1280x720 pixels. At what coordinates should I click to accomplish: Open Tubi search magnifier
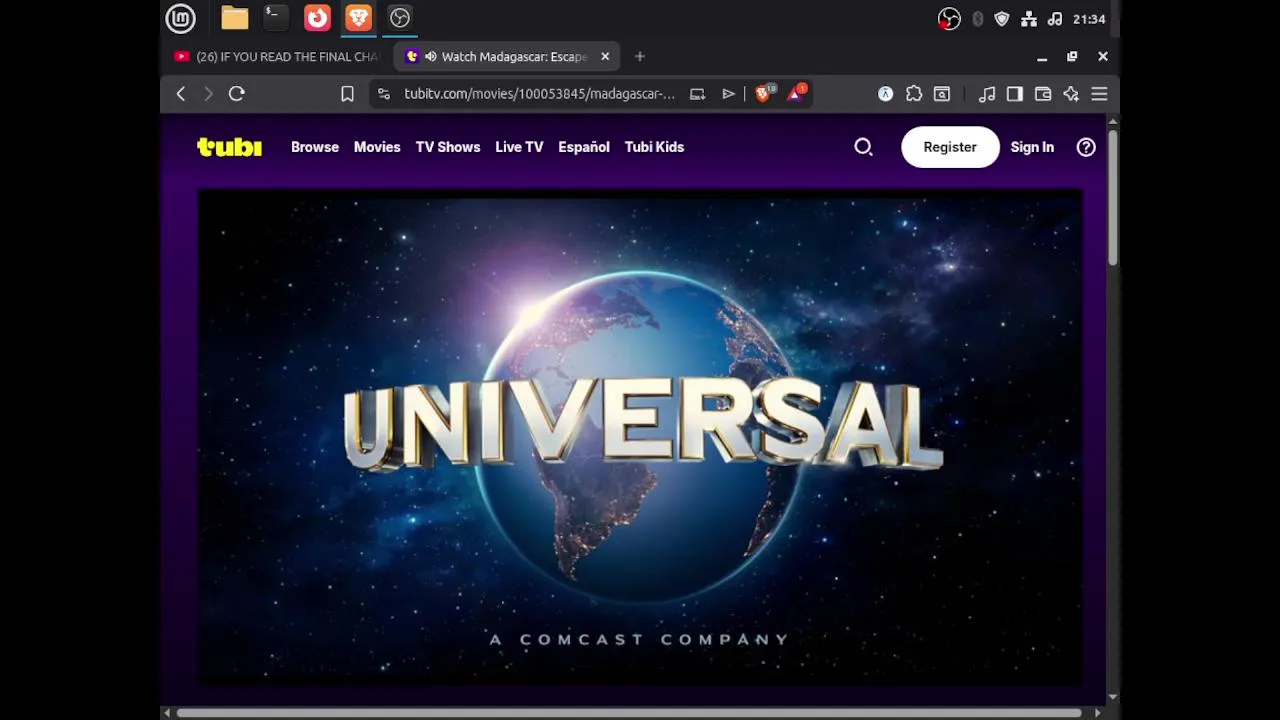(x=863, y=147)
